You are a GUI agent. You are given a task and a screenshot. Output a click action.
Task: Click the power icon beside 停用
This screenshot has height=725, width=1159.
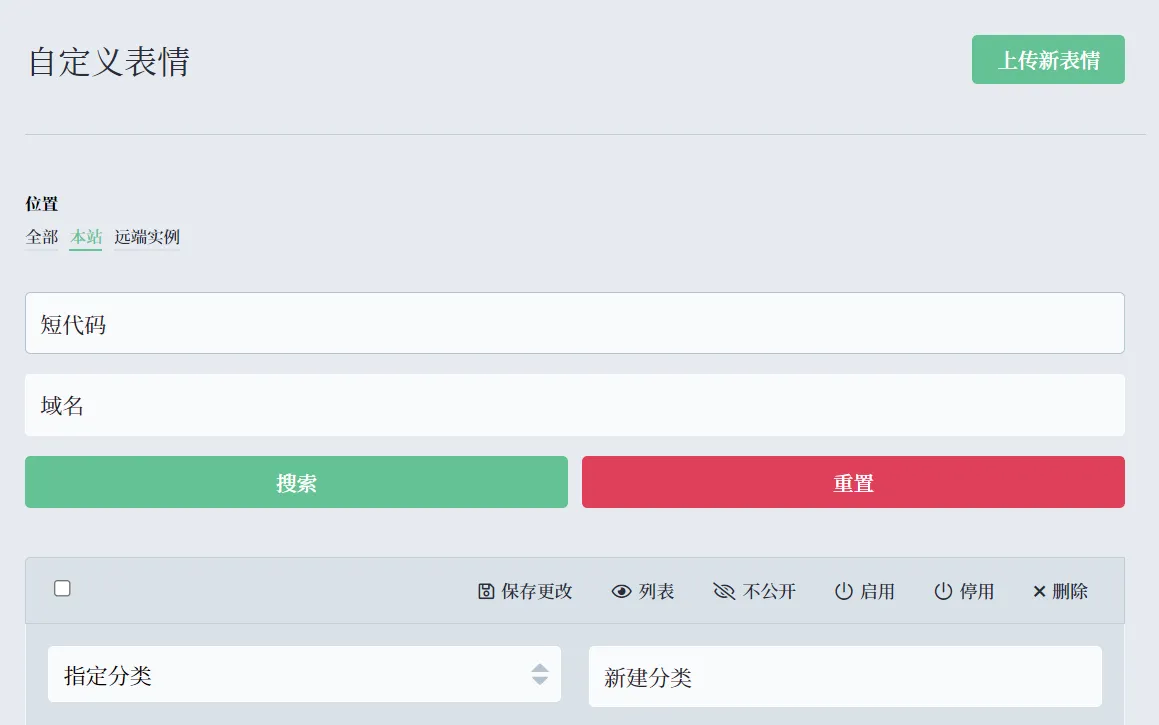tap(943, 591)
